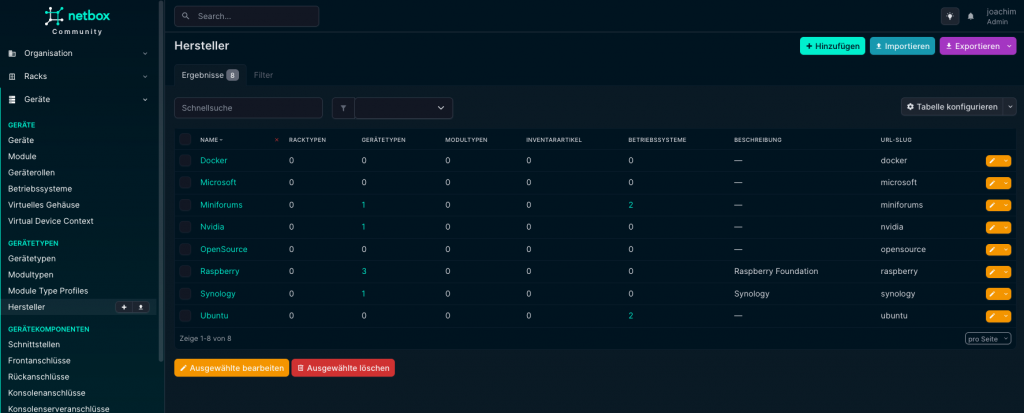Click the Tabelle konfigurieren button

click(952, 107)
